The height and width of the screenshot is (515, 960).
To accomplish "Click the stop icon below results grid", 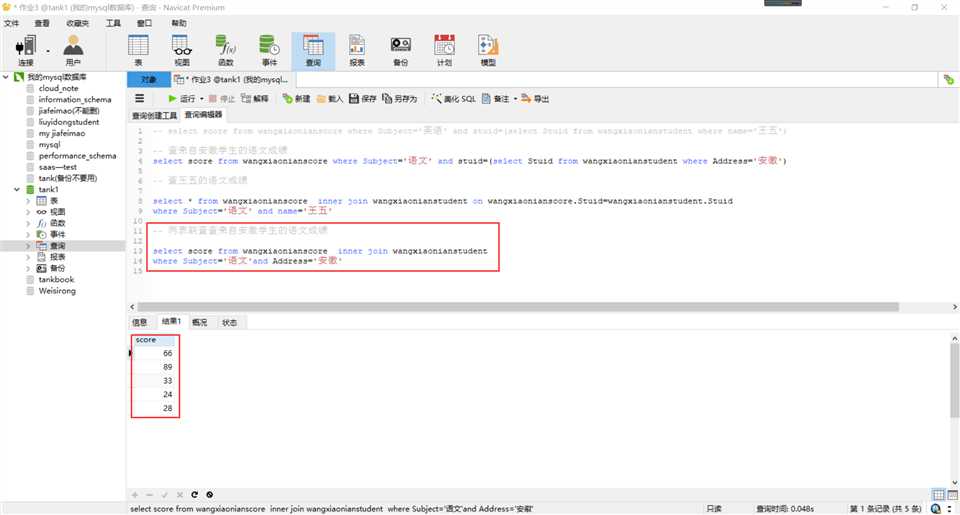I will [x=209, y=494].
